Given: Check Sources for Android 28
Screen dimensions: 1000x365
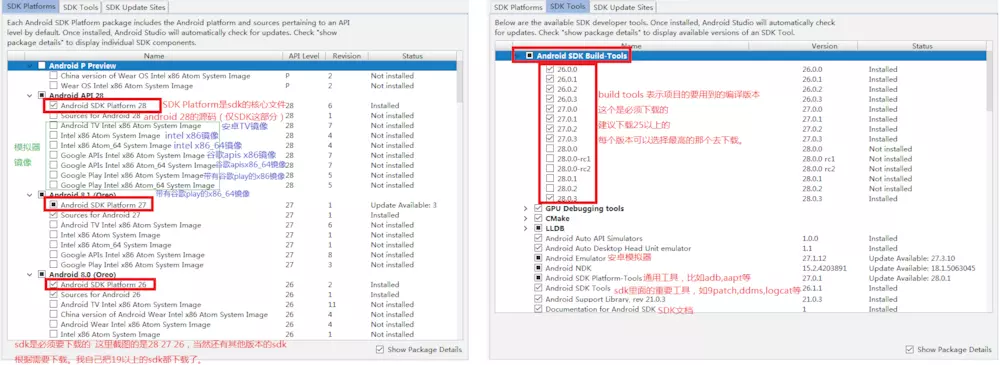Looking at the screenshot, I should click(x=54, y=115).
